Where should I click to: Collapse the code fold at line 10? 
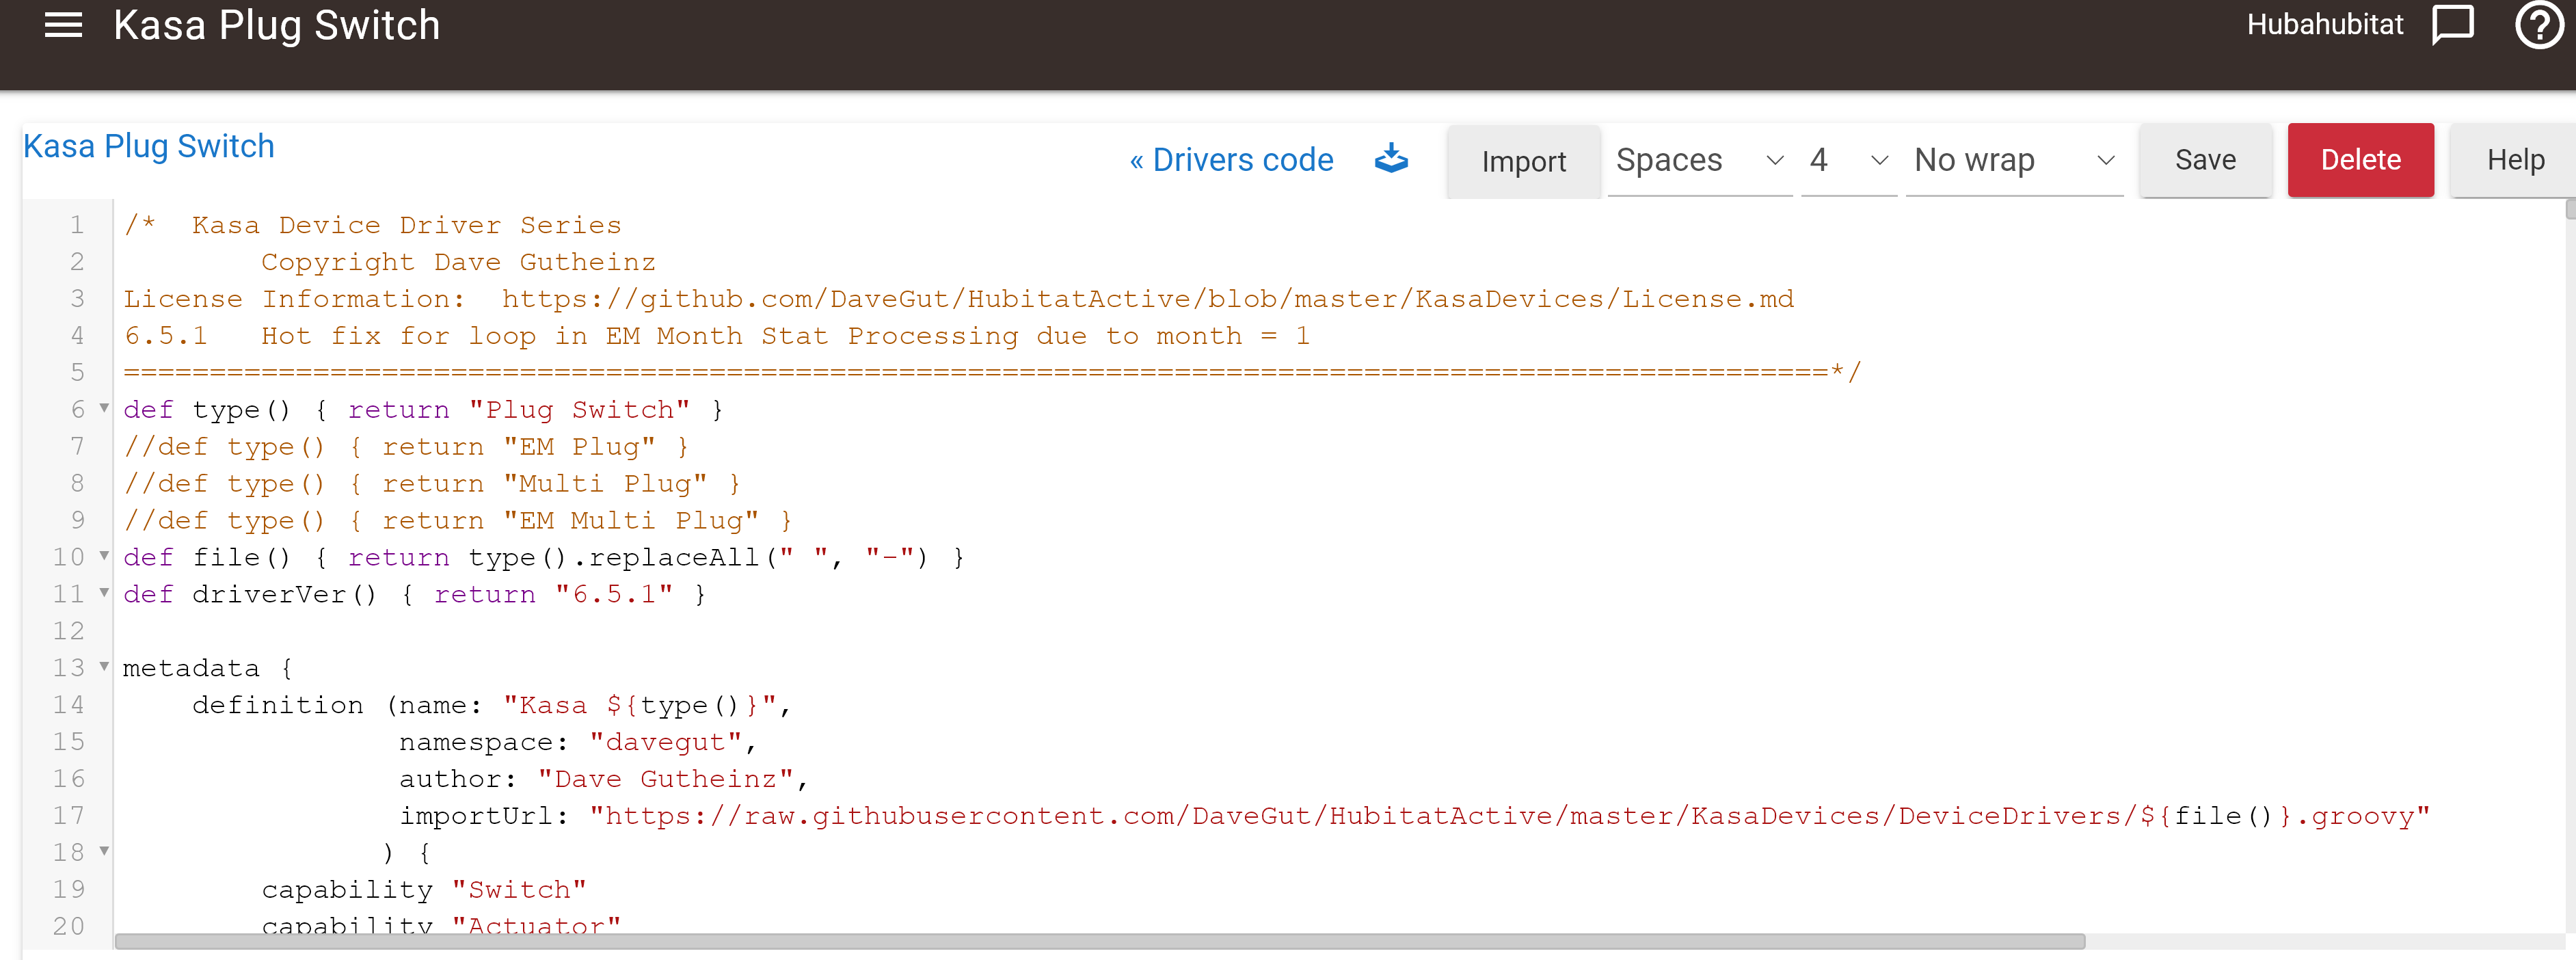104,555
